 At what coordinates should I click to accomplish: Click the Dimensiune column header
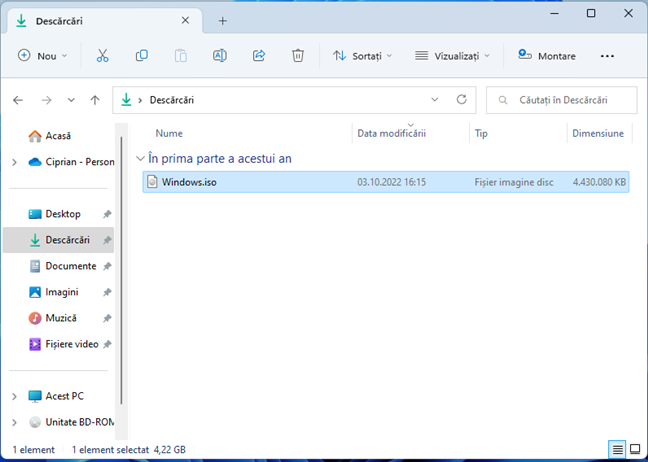[598, 133]
